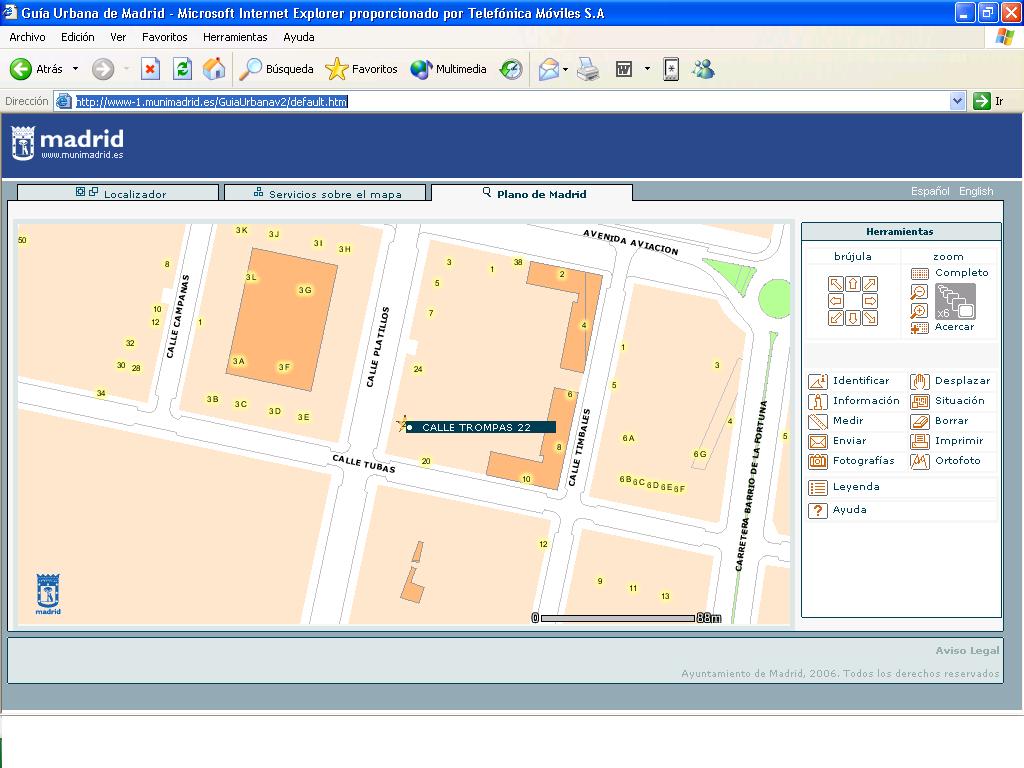Viewport: 1024px width, 768px height.
Task: Open the Atrás back history dropdown arrow
Action: tap(75, 69)
